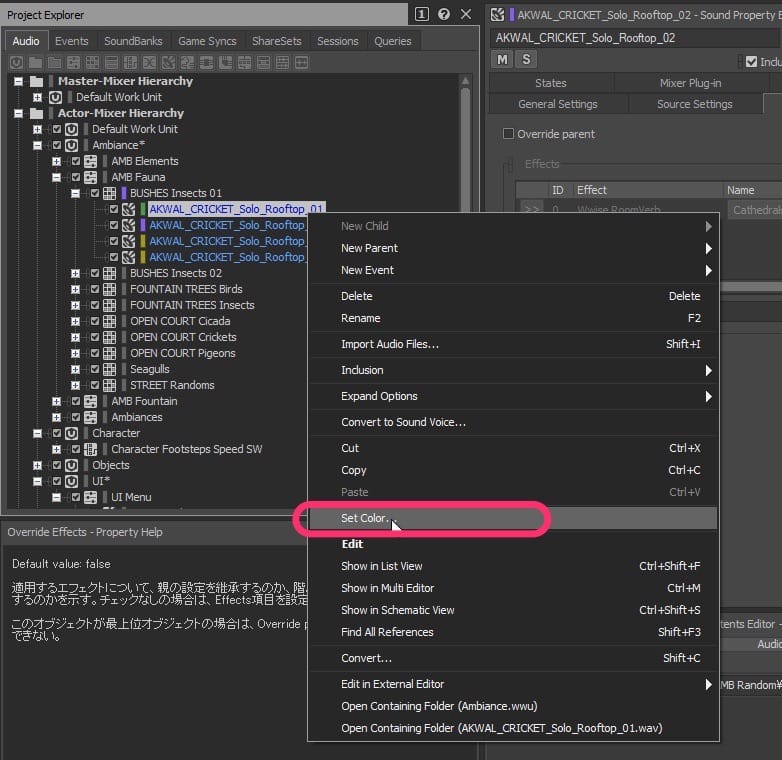The width and height of the screenshot is (782, 760).
Task: Click the Random Container toolbar icon
Action: click(92, 62)
